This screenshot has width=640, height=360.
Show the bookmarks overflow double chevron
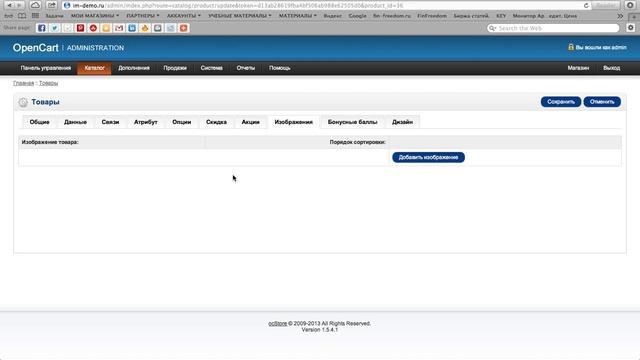click(x=620, y=16)
